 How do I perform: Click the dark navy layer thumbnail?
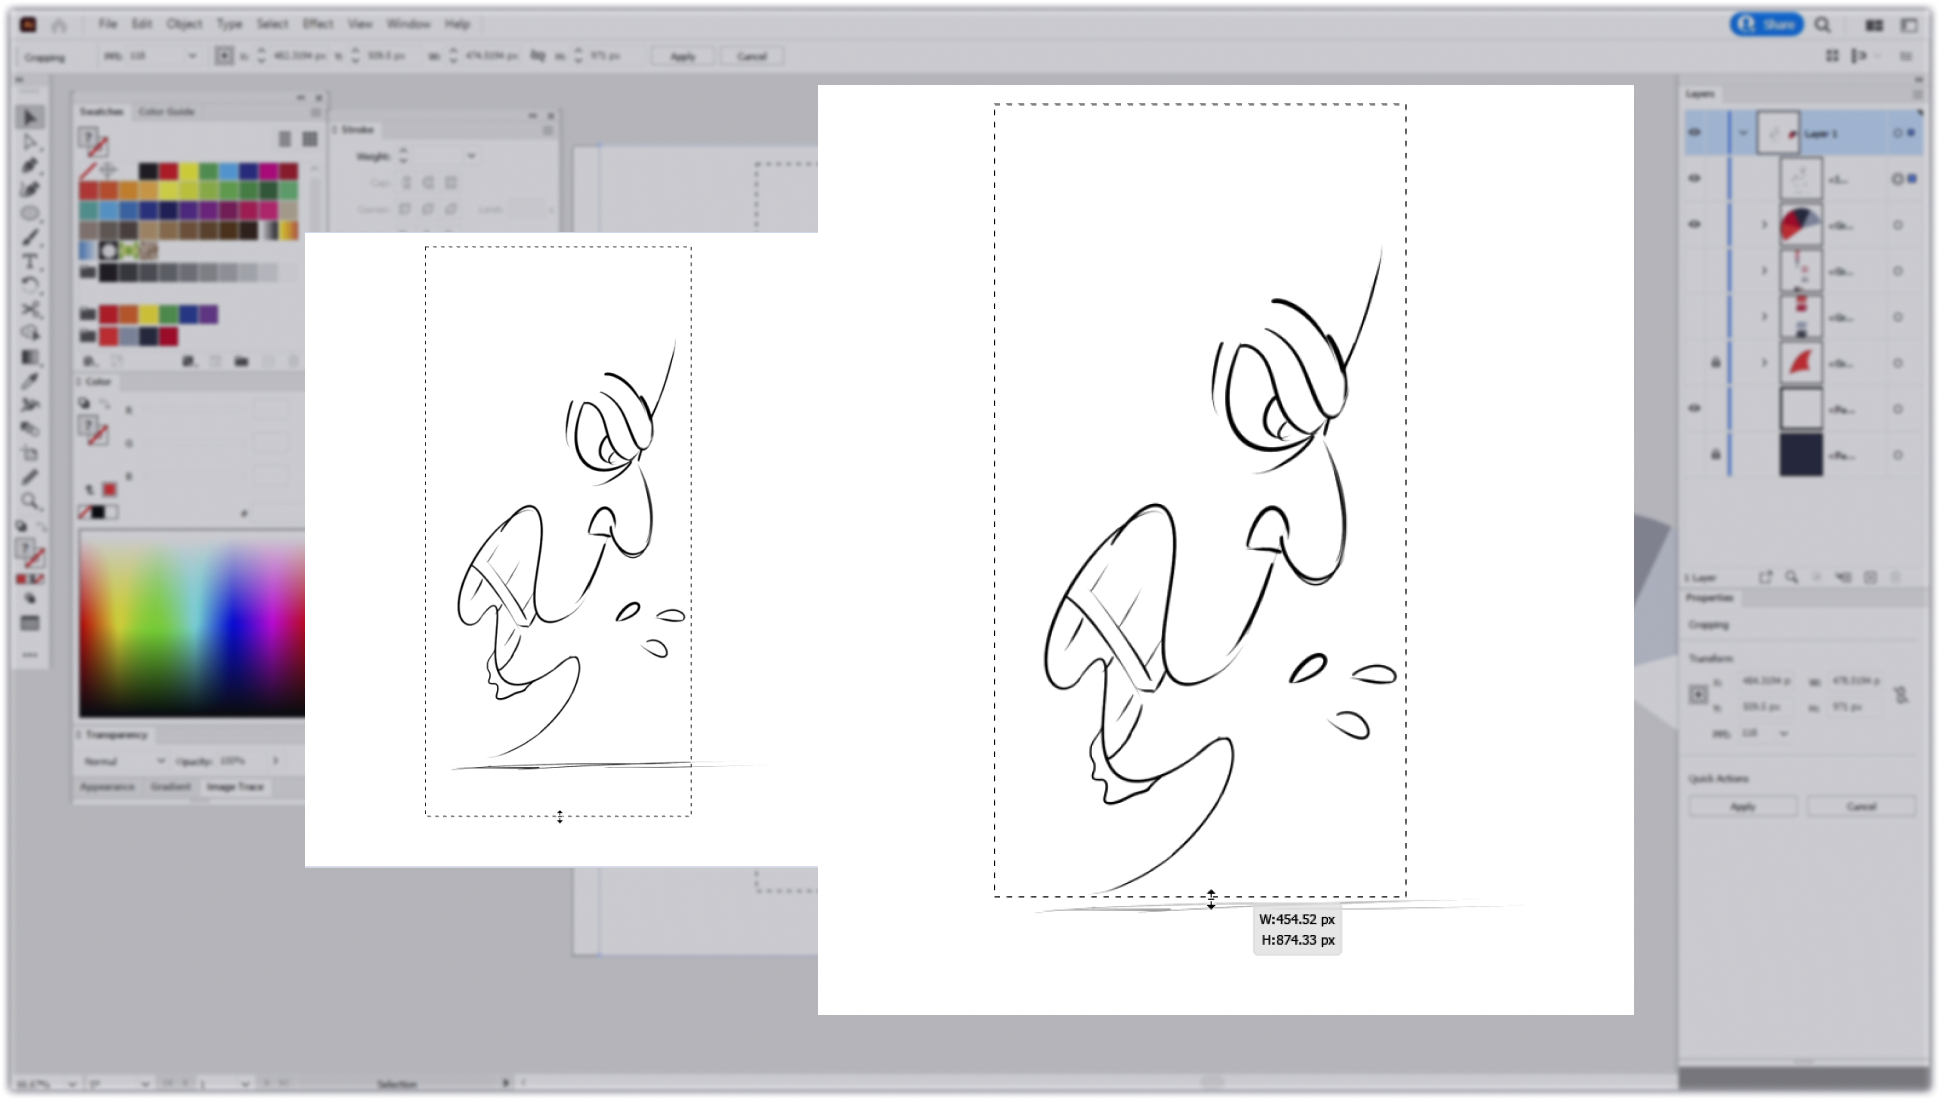click(x=1801, y=455)
